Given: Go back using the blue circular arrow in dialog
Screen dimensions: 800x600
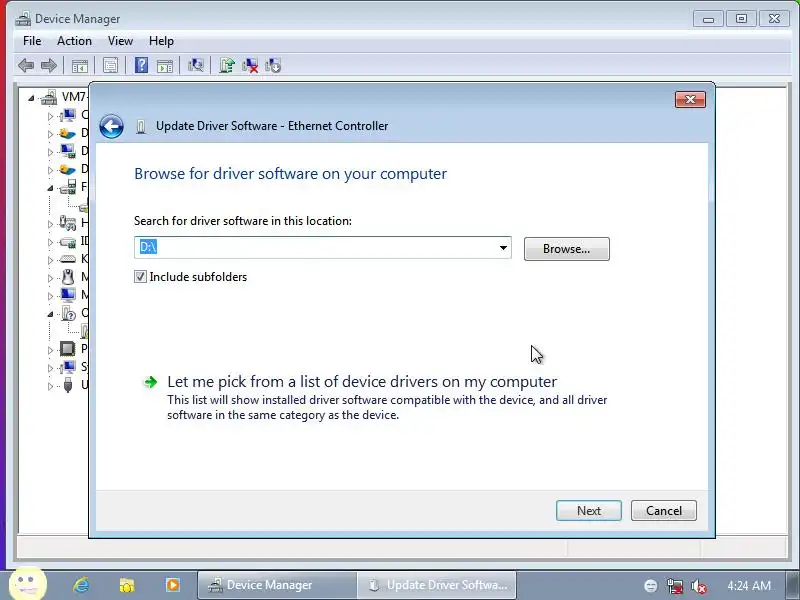Looking at the screenshot, I should (x=111, y=126).
